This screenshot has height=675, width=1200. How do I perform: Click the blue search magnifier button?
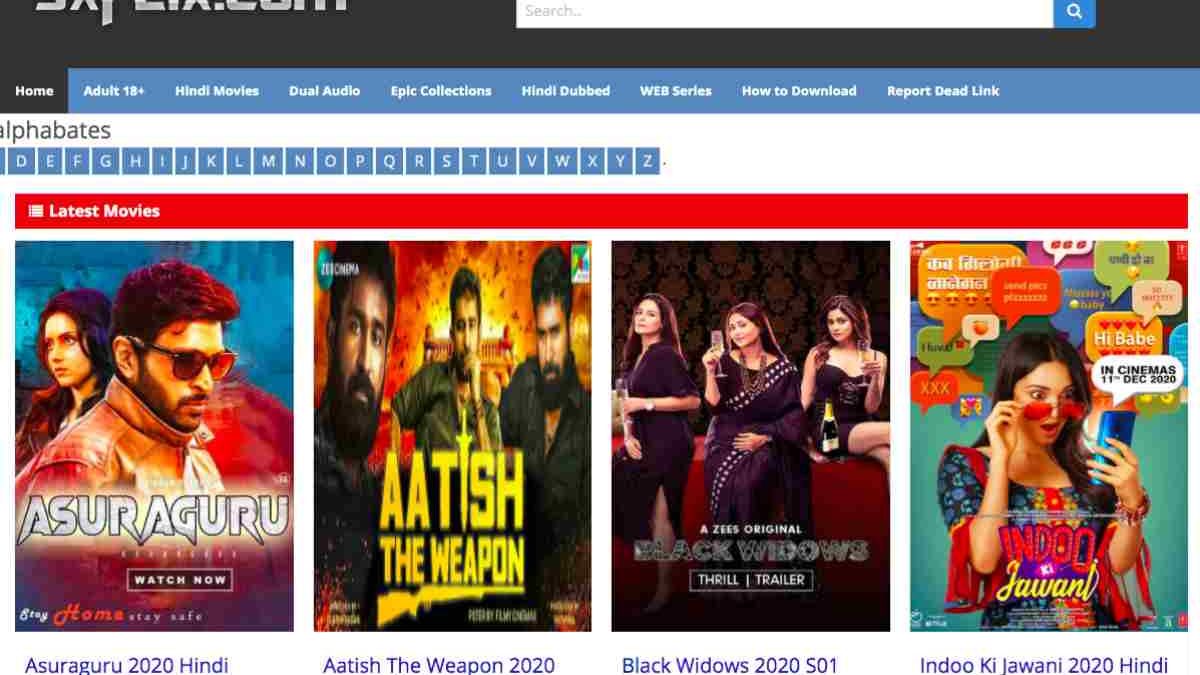click(1074, 12)
